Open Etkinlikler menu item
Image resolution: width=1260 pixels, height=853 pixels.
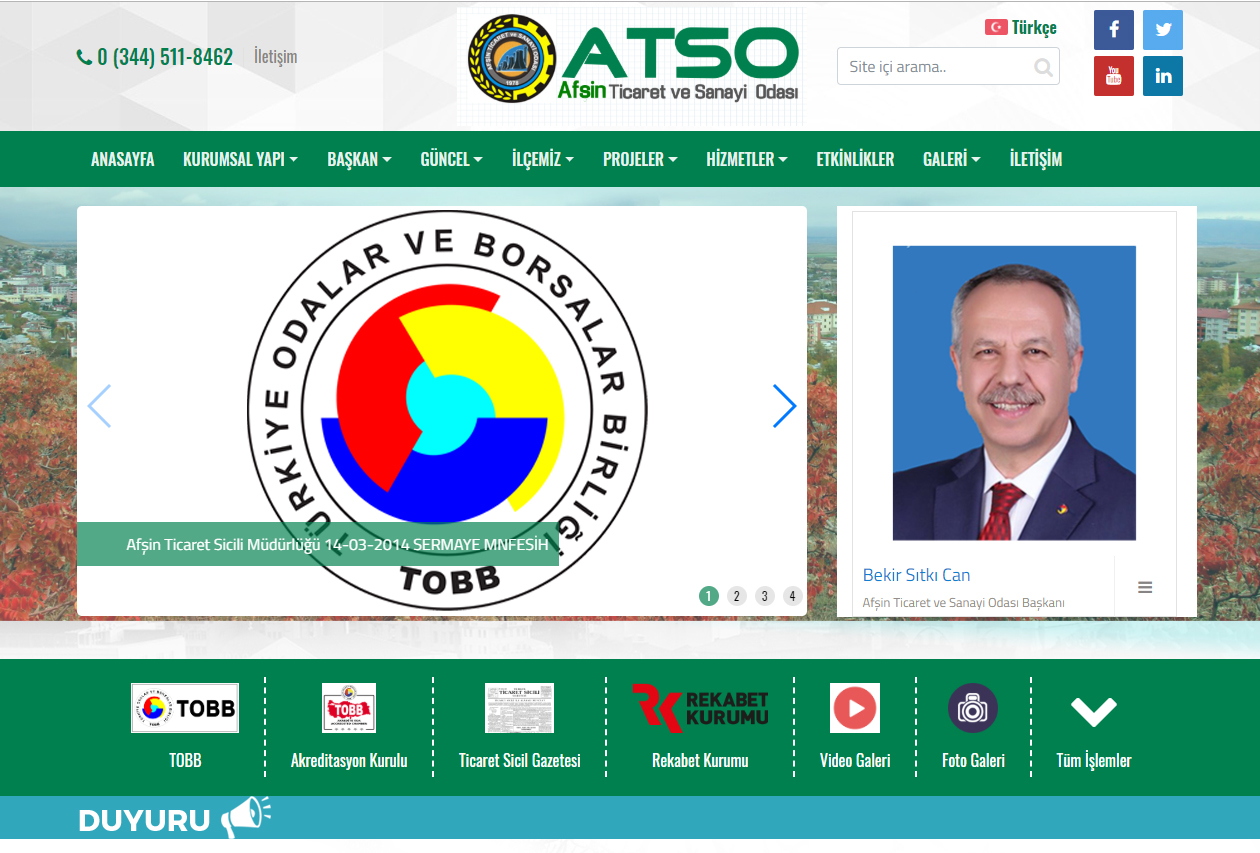point(855,159)
